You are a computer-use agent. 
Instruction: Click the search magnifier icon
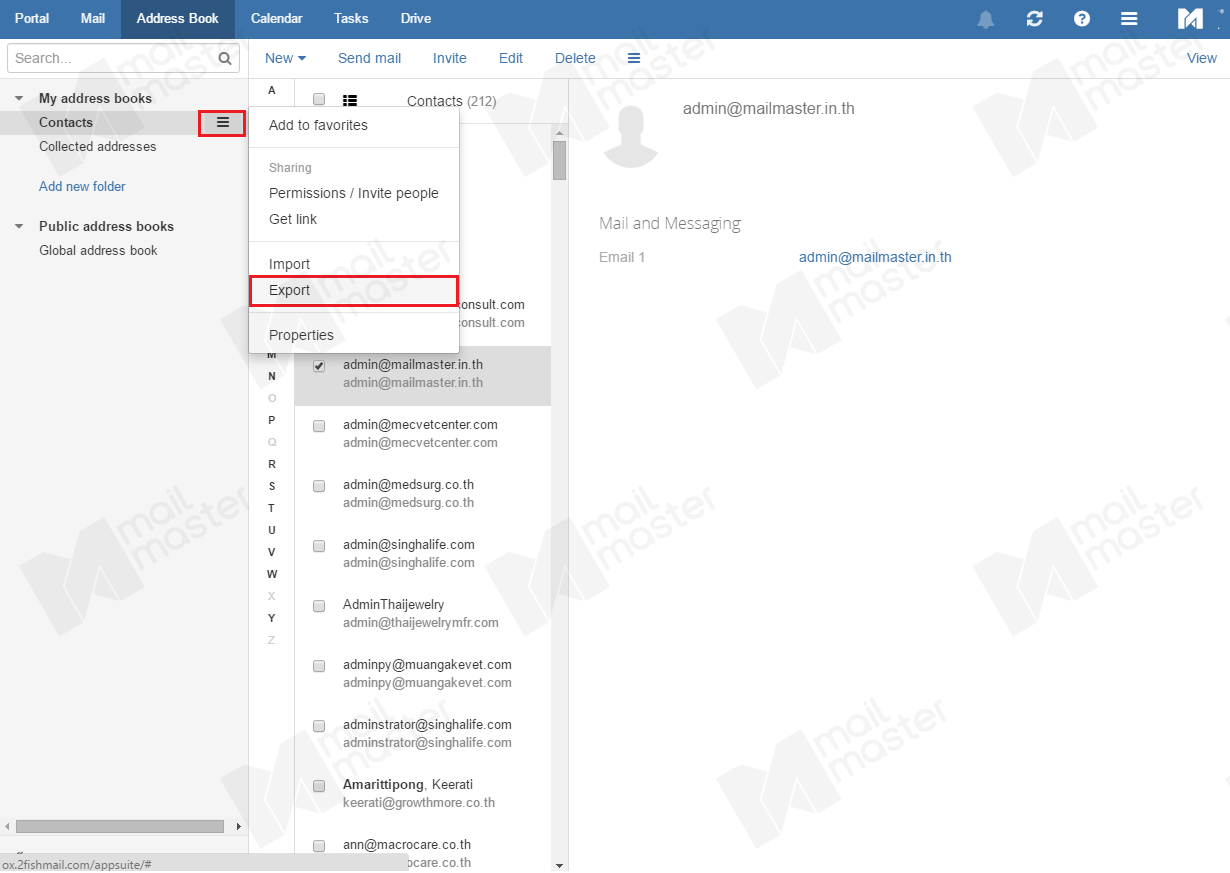coord(225,58)
